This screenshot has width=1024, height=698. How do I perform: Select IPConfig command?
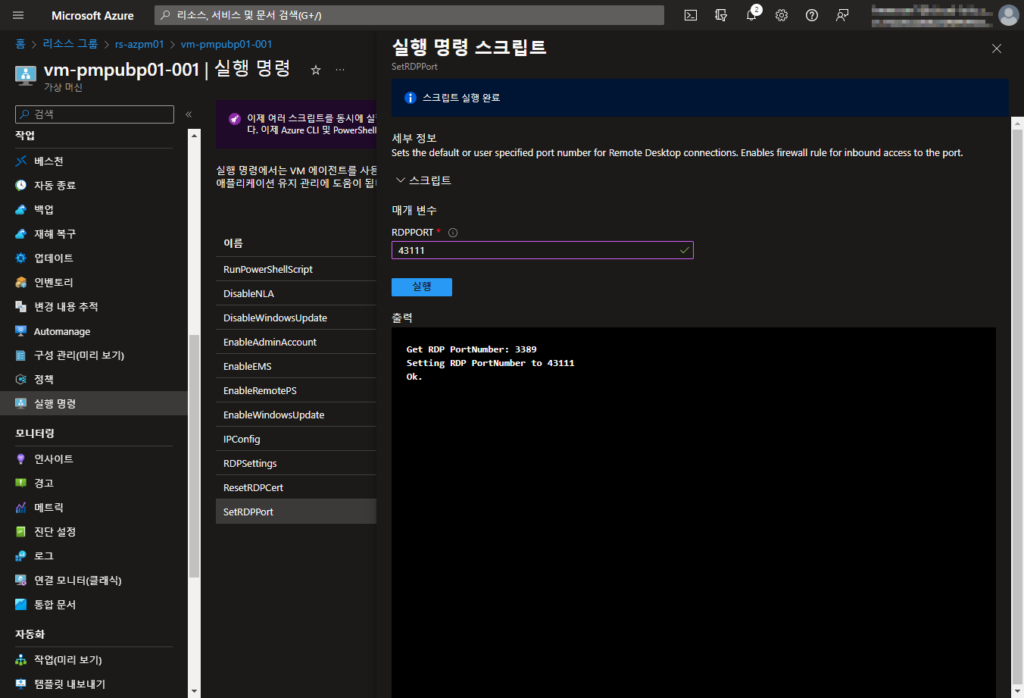tap(296, 439)
